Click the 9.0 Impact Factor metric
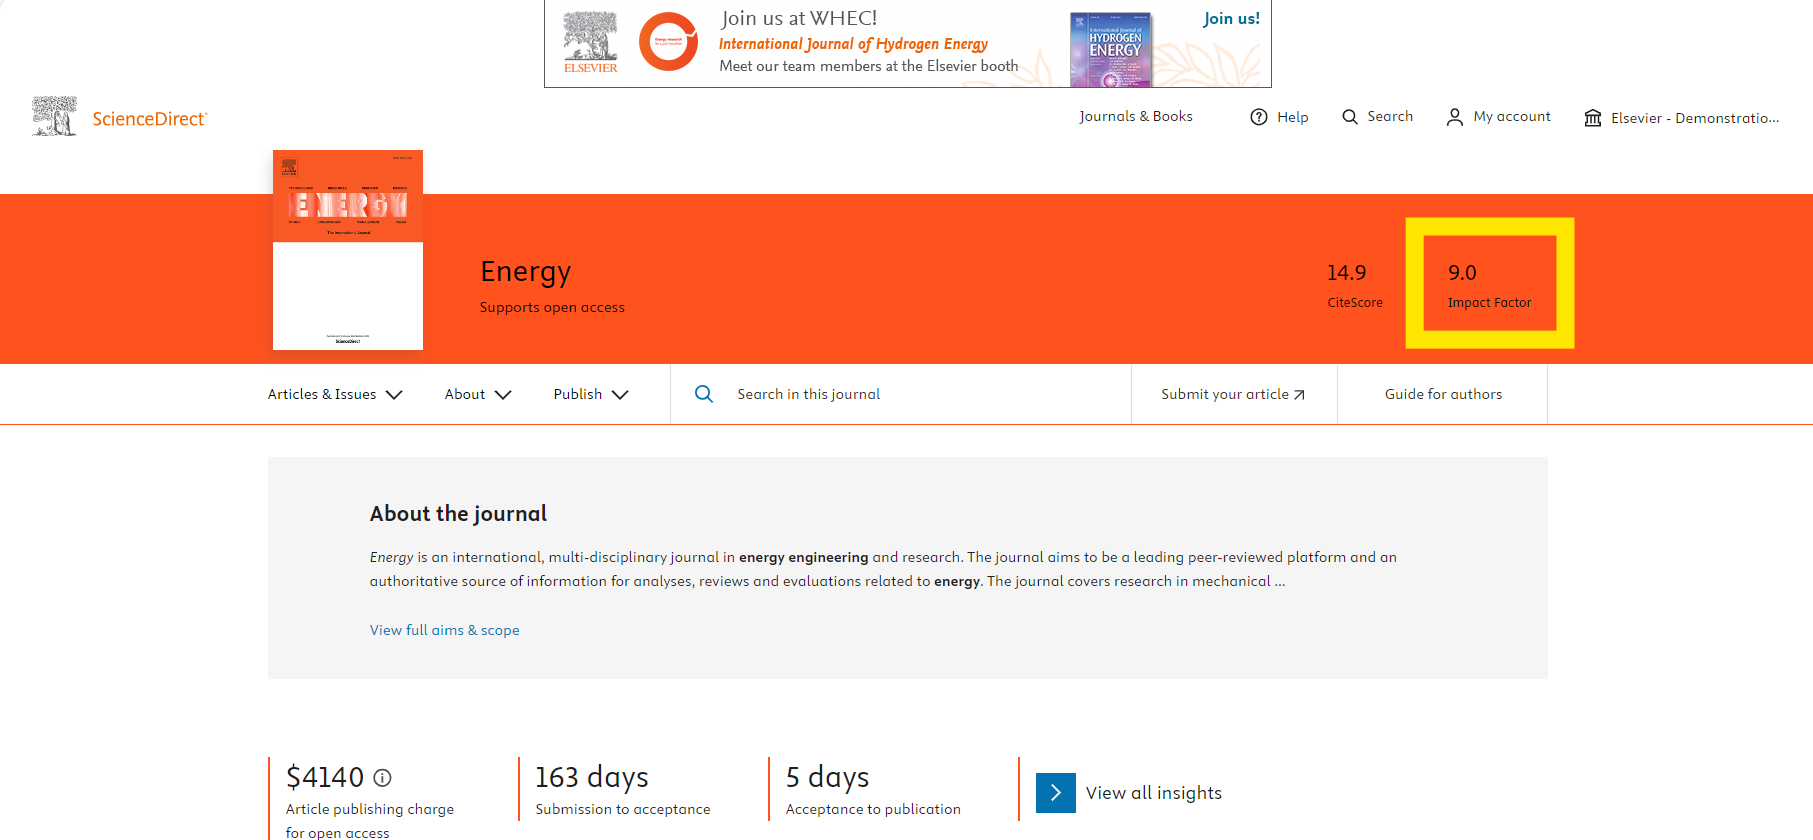This screenshot has width=1813, height=840. pos(1488,284)
